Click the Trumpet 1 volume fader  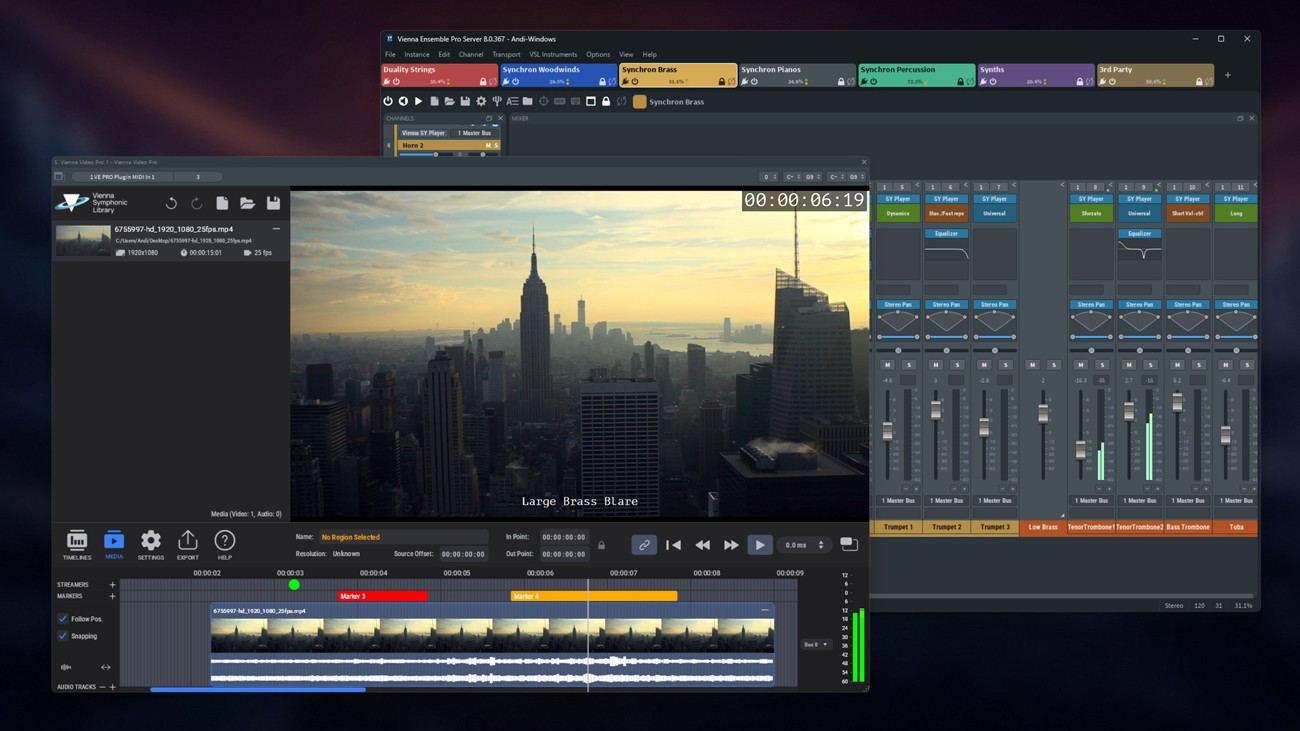click(x=890, y=430)
